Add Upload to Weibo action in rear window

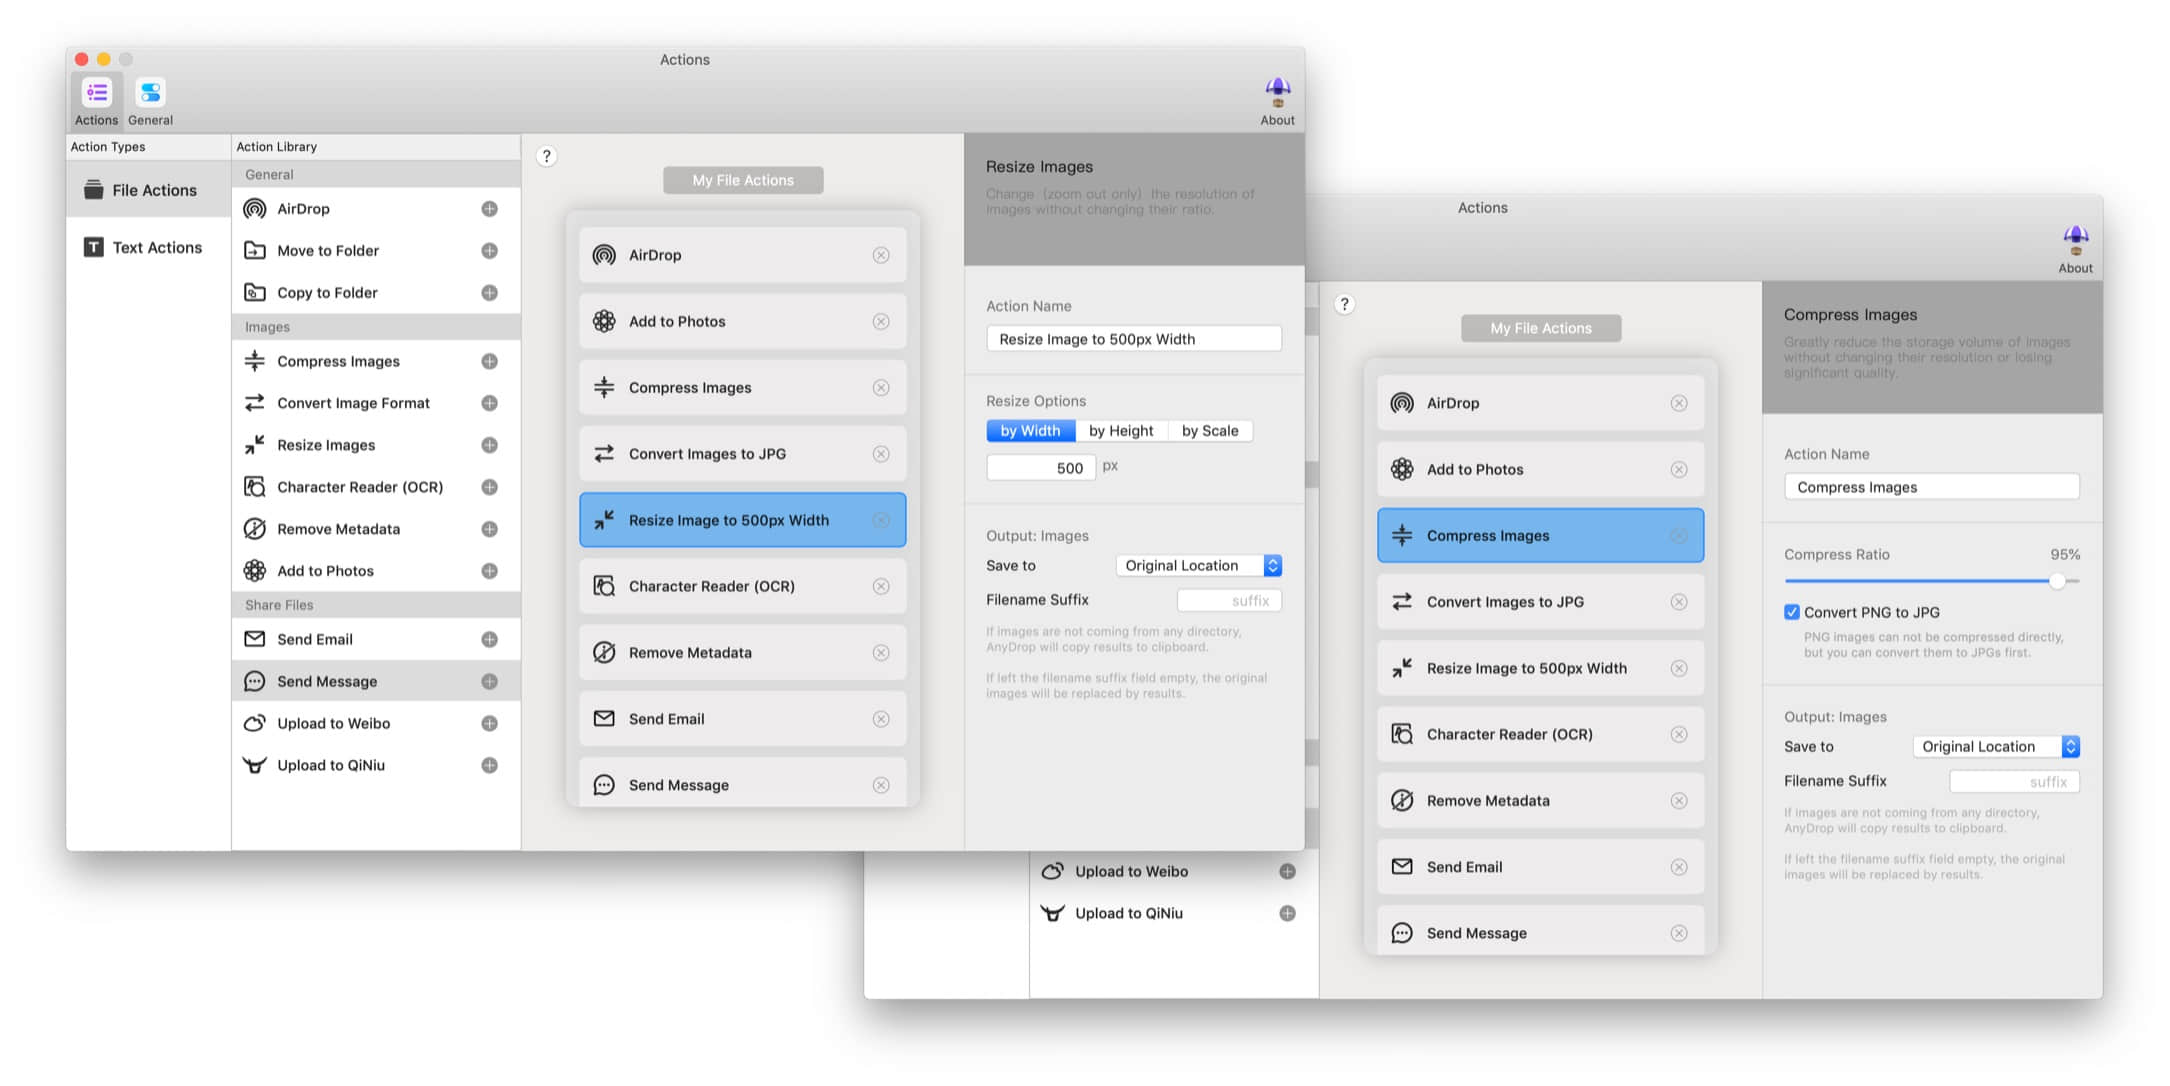[x=1287, y=871]
